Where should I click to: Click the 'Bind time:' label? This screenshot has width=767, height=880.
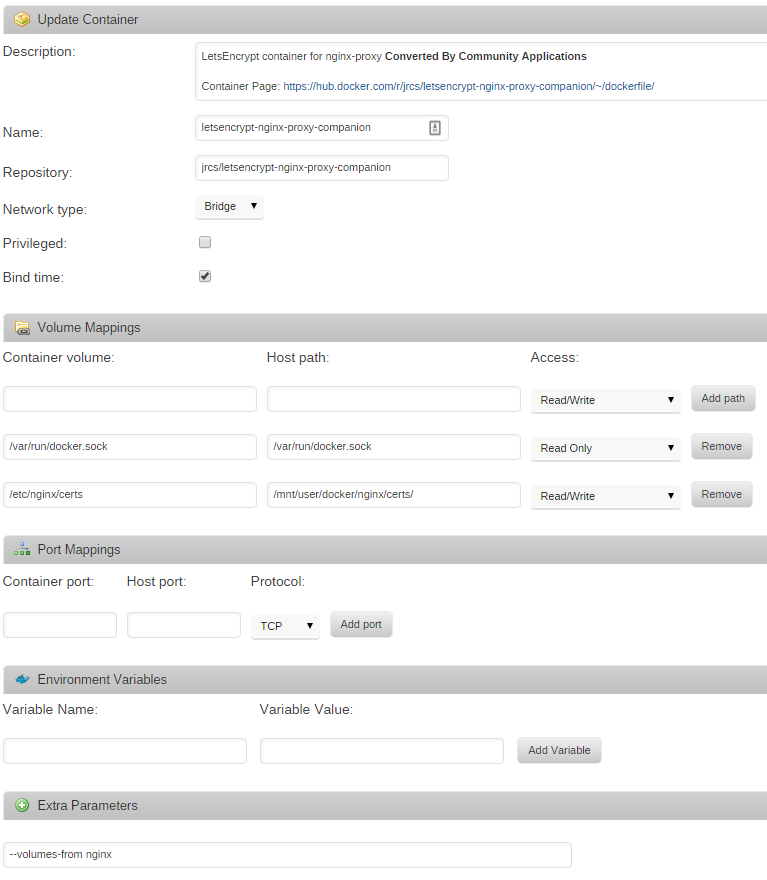tap(33, 277)
